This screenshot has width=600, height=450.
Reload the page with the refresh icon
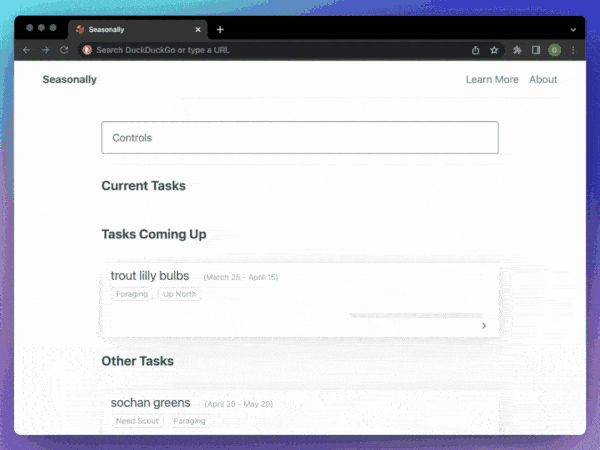pos(64,50)
